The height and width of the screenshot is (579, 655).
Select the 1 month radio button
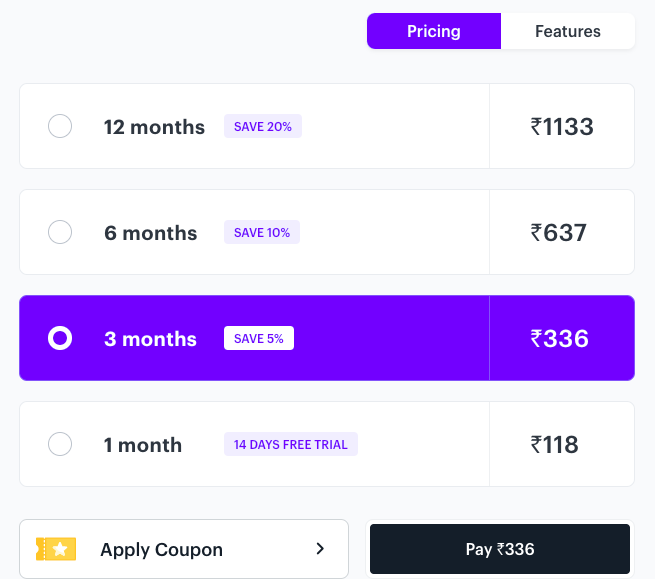(60, 444)
